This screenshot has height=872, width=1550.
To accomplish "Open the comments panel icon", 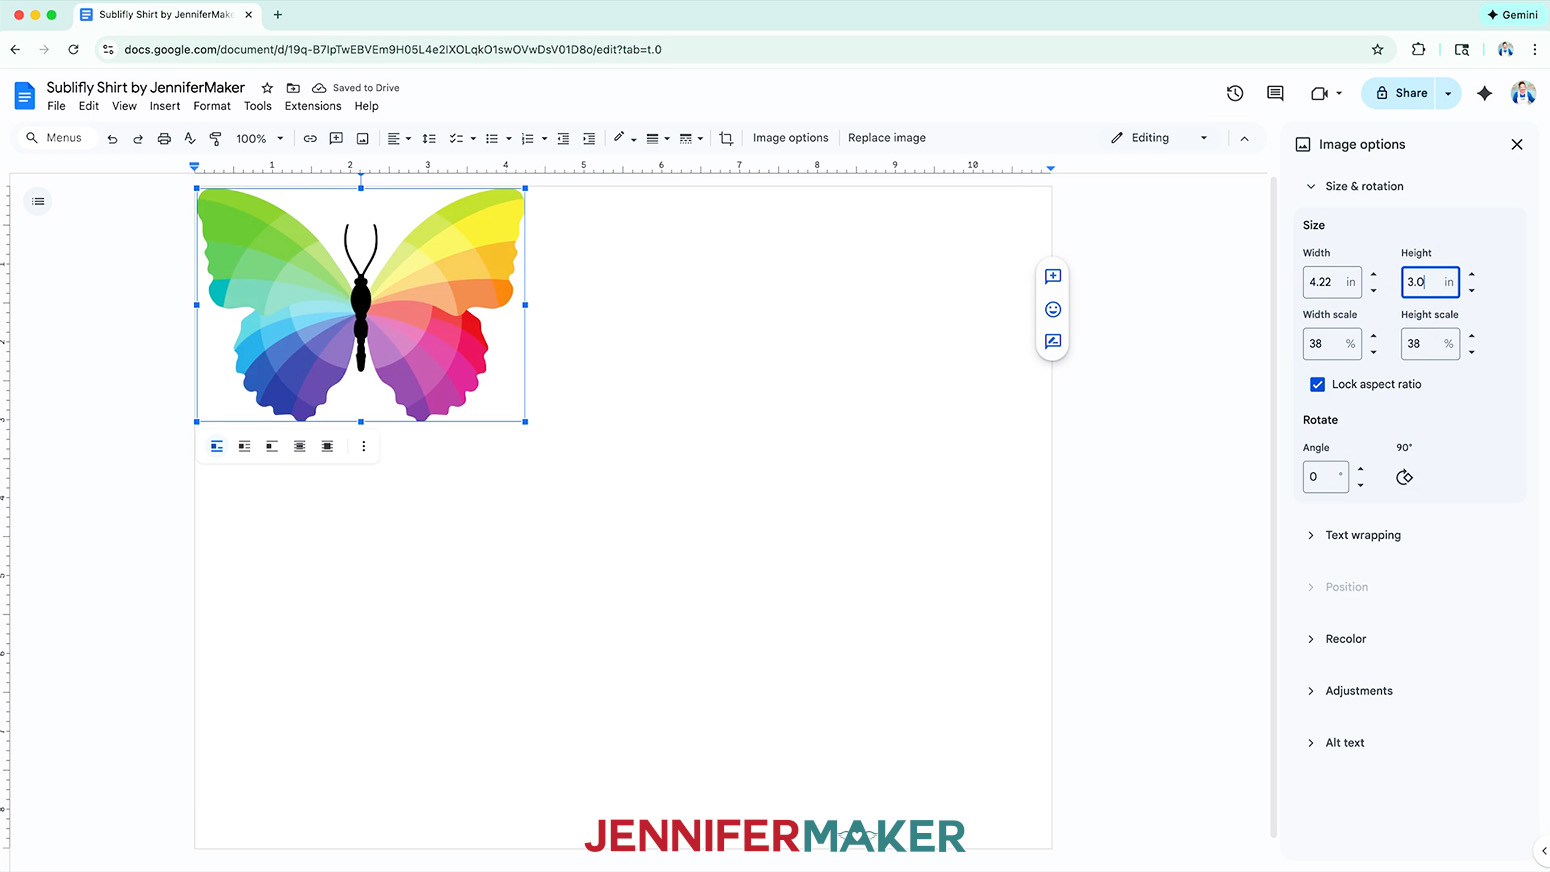I will tap(1275, 93).
